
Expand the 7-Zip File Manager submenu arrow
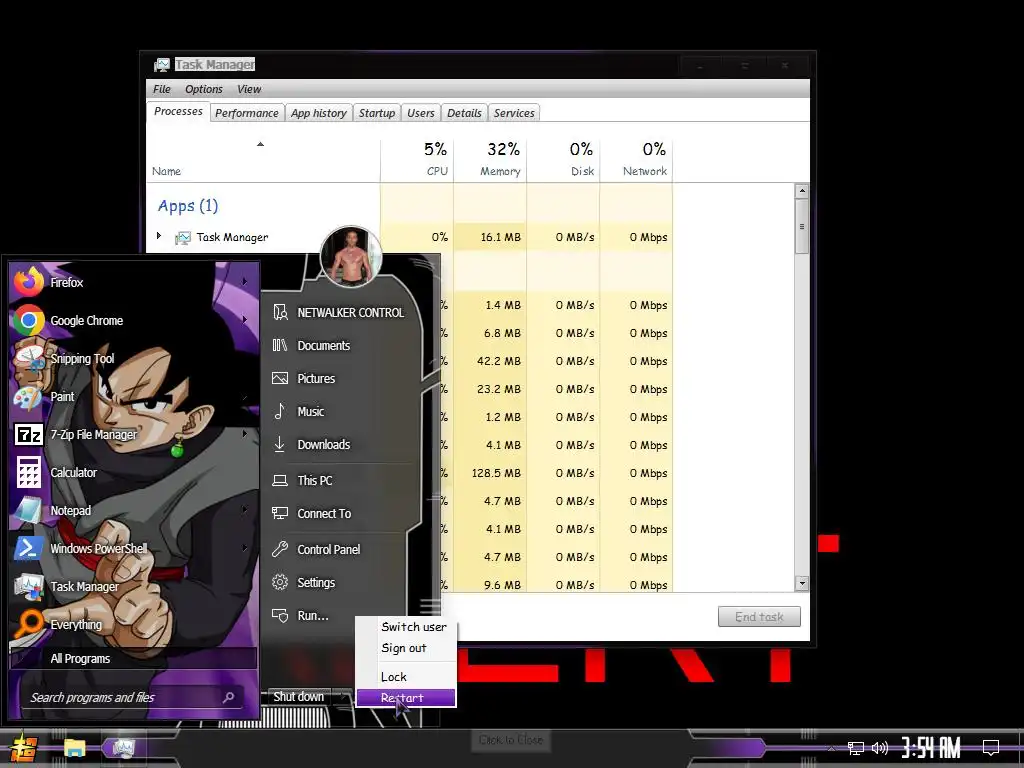pos(245,434)
